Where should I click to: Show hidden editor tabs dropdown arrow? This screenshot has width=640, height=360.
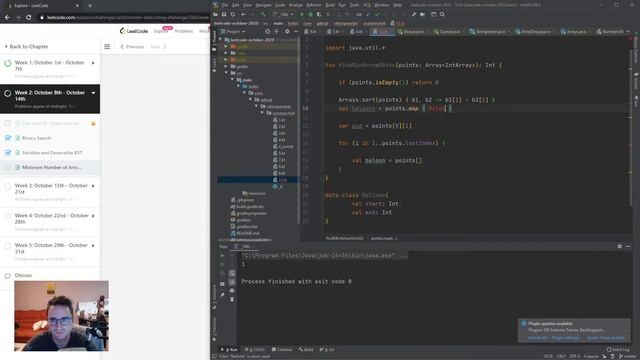coord(628,31)
